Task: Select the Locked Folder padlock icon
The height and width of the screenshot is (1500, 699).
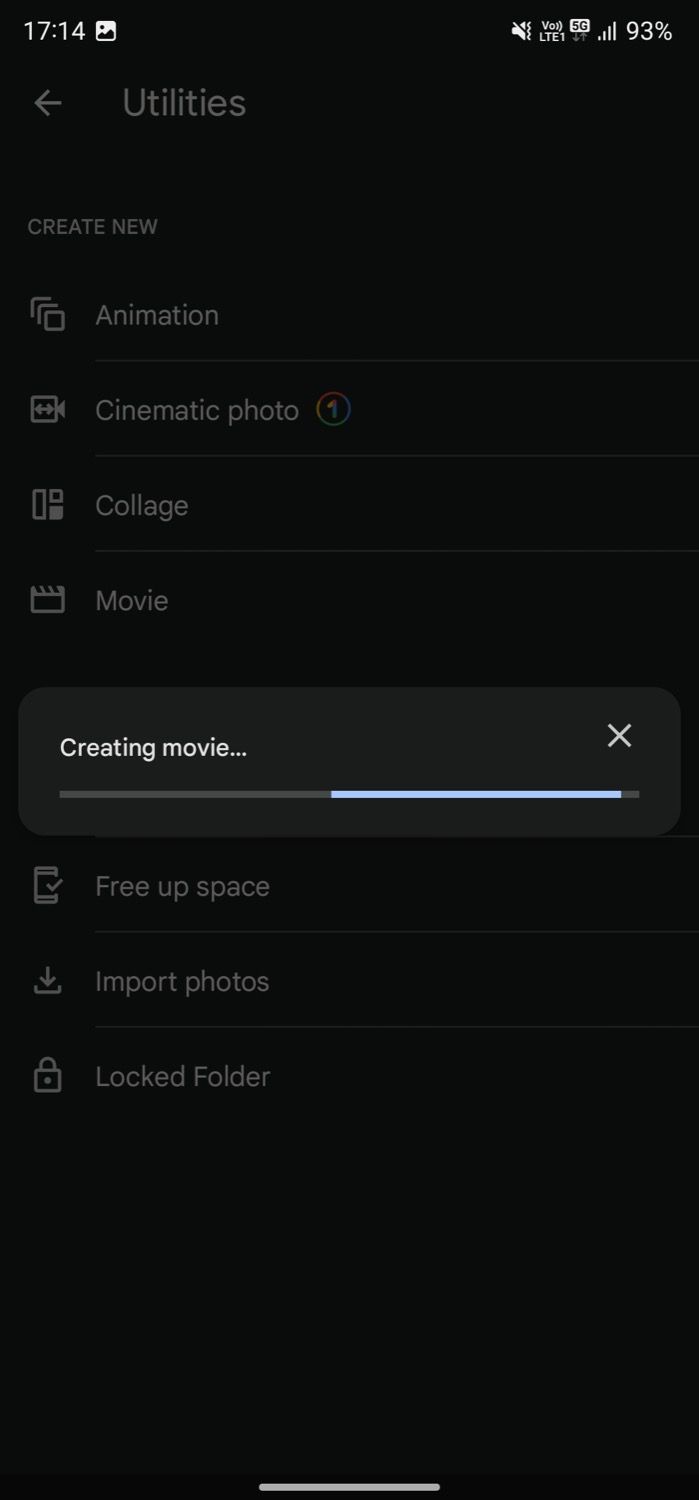Action: click(x=46, y=1076)
